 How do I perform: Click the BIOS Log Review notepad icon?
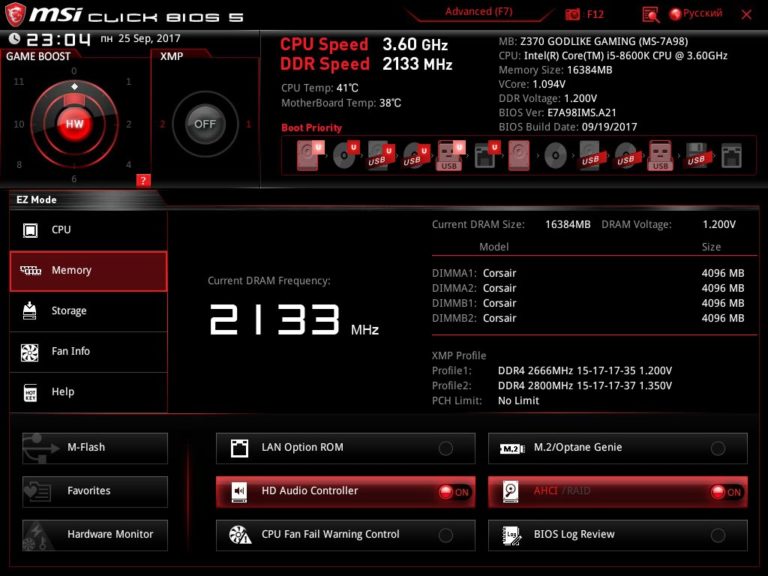[x=511, y=535]
